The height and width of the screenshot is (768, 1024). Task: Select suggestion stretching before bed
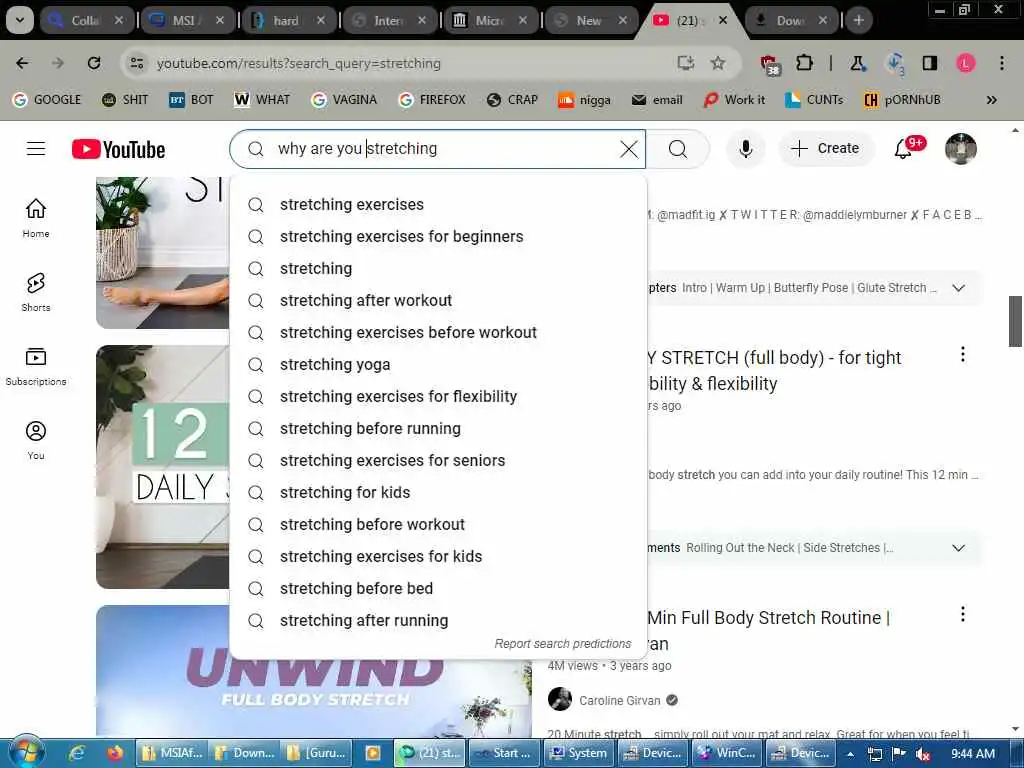[438, 588]
